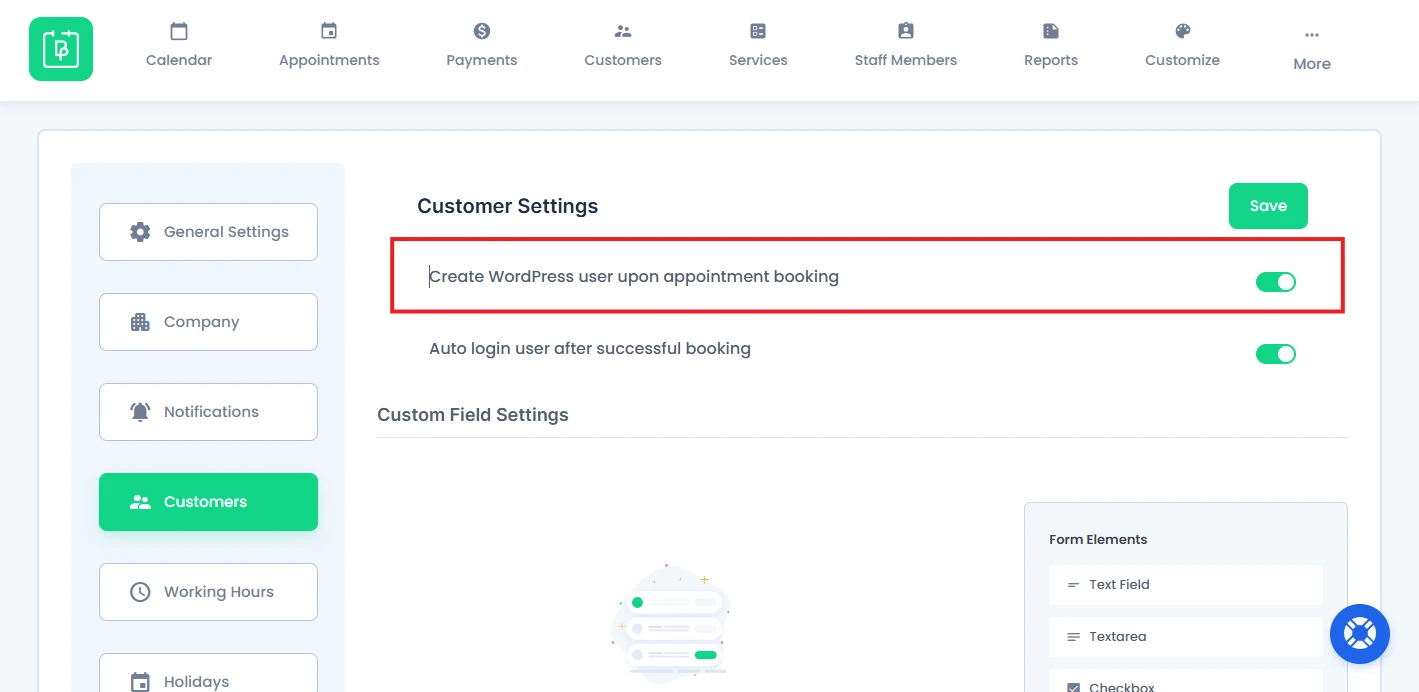
Task: Select the active Customers settings tab label
Action: 205,502
